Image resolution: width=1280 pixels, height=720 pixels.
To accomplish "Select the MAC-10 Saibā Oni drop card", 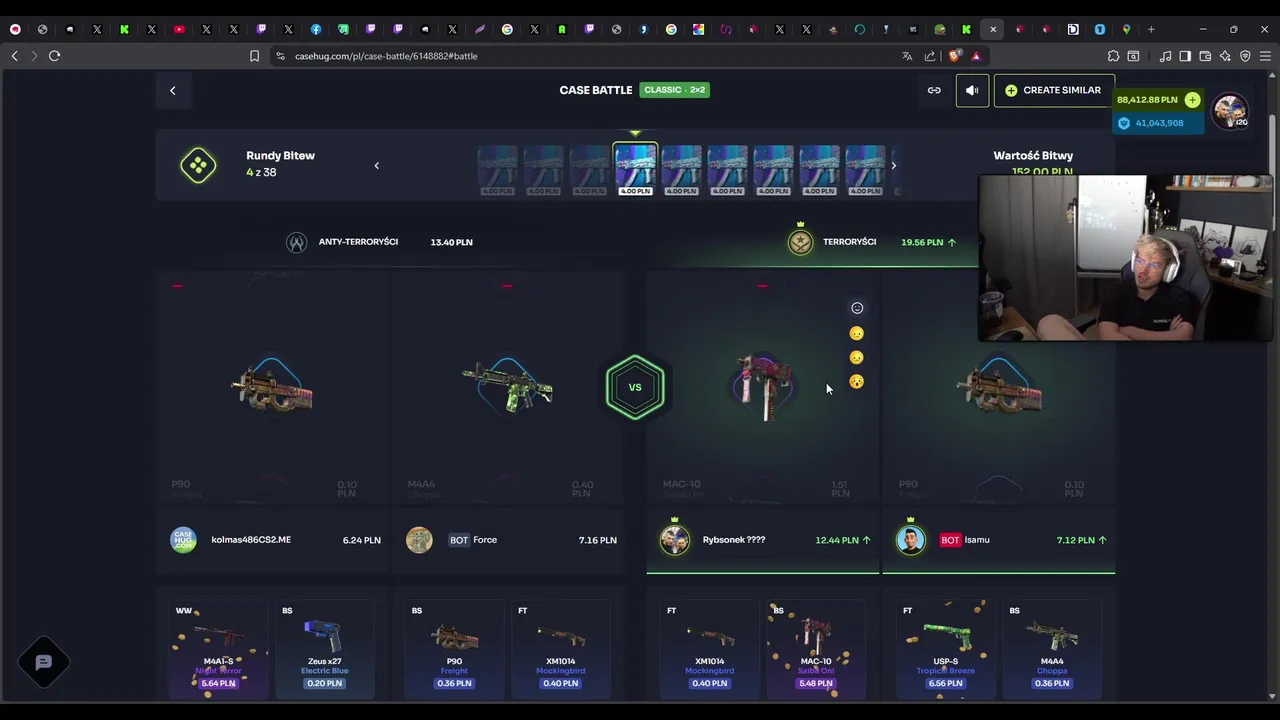I will 816,647.
